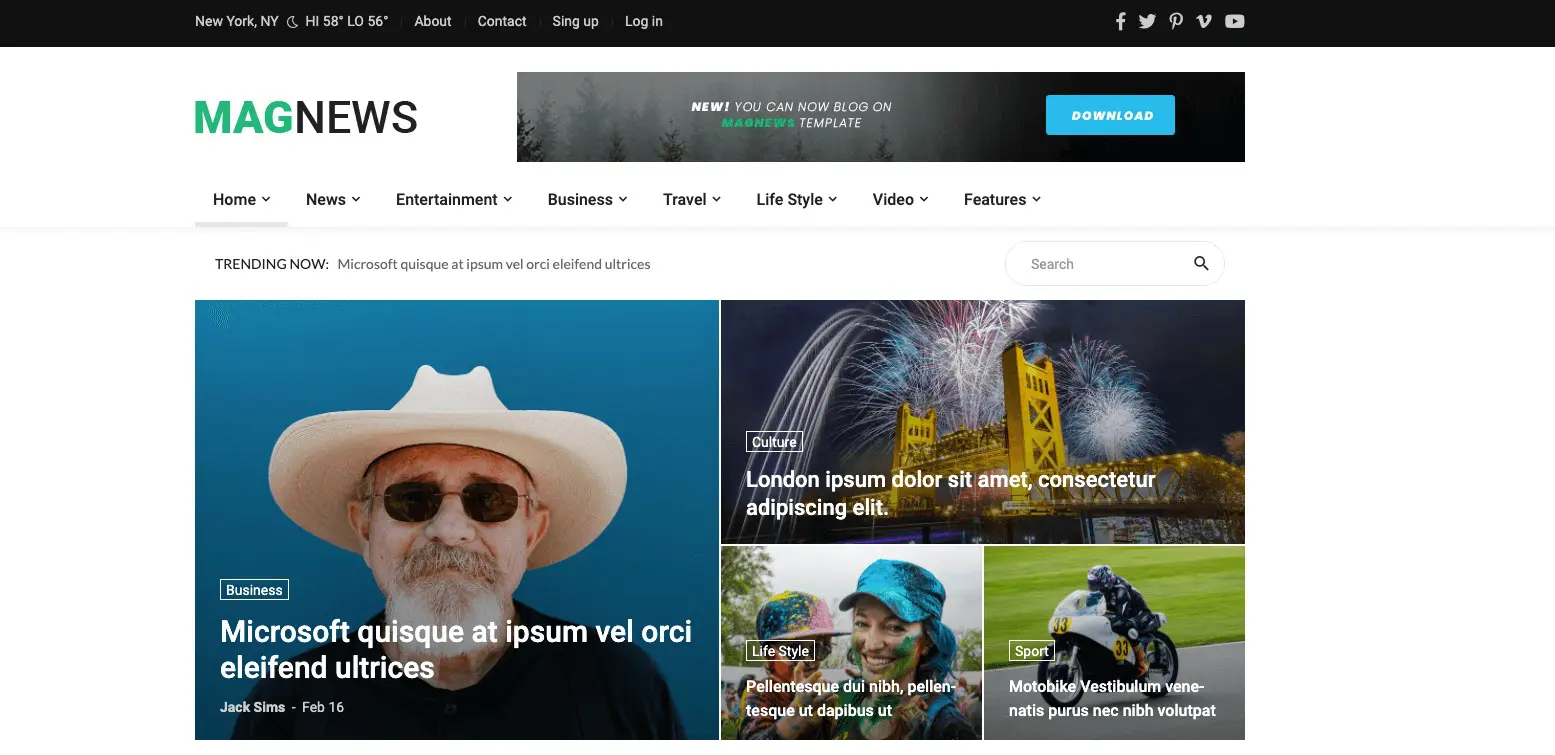Image resolution: width=1555 pixels, height=755 pixels.
Task: Open the Contact link in top bar
Action: 502,21
